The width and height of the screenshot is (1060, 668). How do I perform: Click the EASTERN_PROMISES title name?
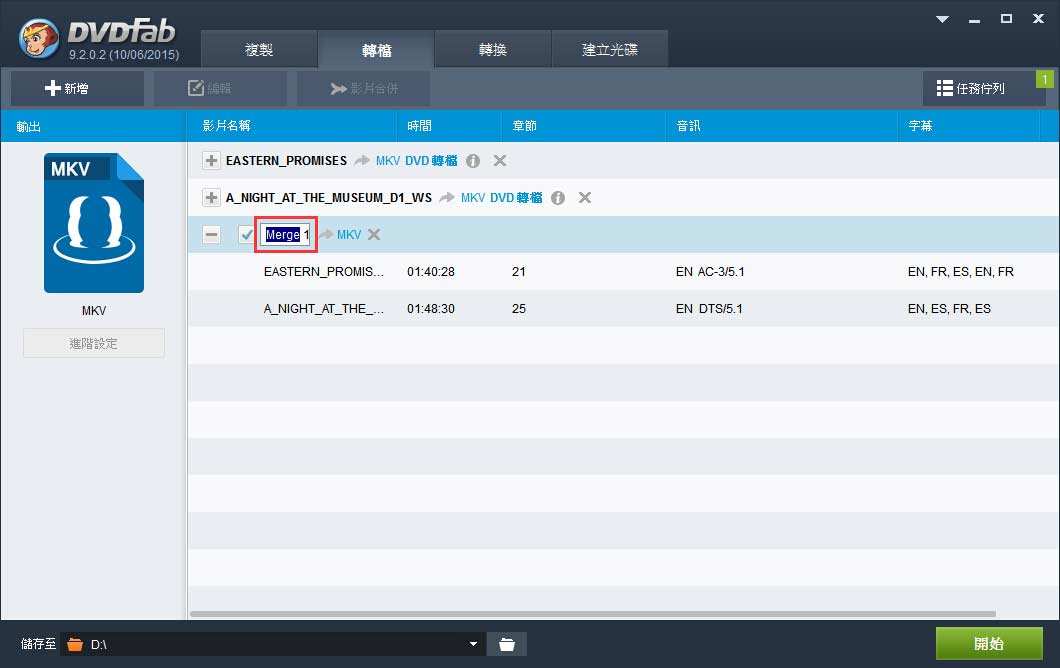click(x=287, y=161)
